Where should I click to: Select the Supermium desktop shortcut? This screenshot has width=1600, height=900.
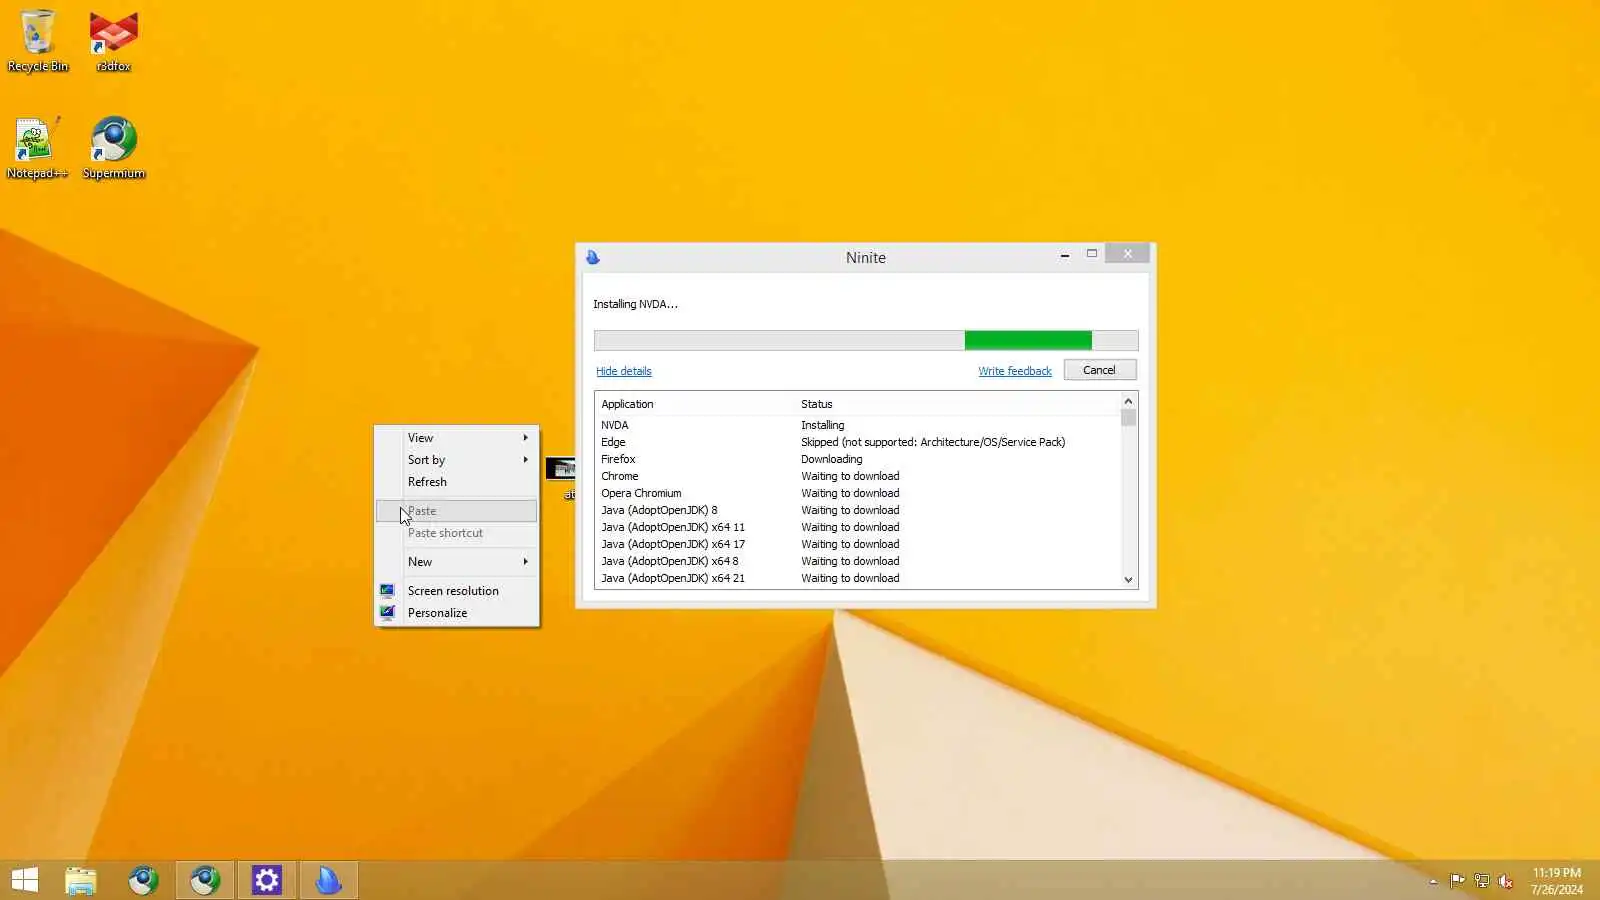pyautogui.click(x=113, y=148)
